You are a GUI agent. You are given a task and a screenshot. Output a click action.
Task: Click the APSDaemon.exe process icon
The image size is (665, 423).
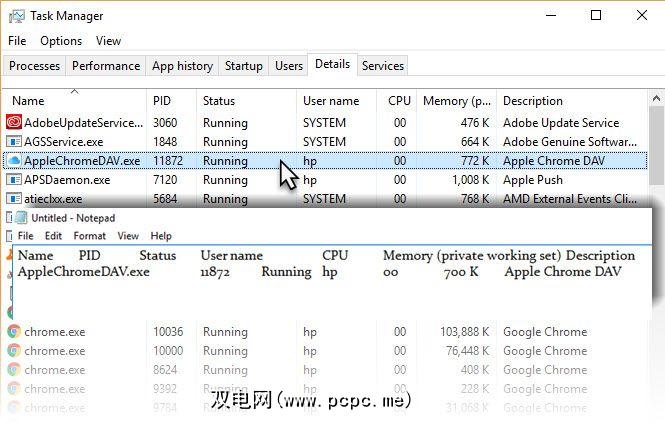coord(14,180)
